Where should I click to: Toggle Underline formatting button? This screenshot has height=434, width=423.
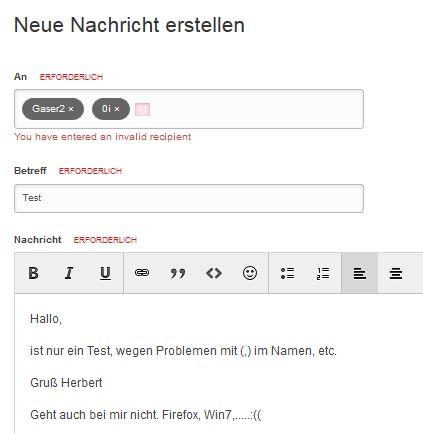pyautogui.click(x=105, y=273)
